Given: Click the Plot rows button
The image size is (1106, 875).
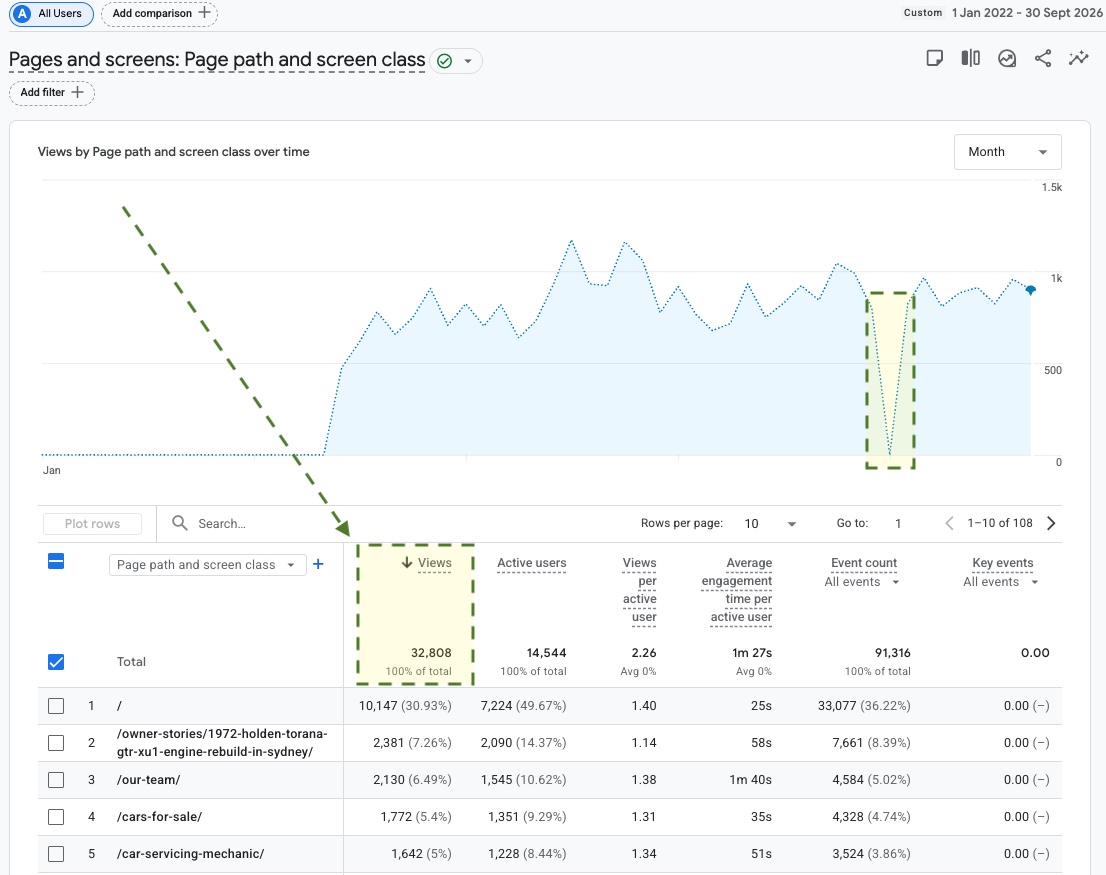Looking at the screenshot, I should [92, 524].
